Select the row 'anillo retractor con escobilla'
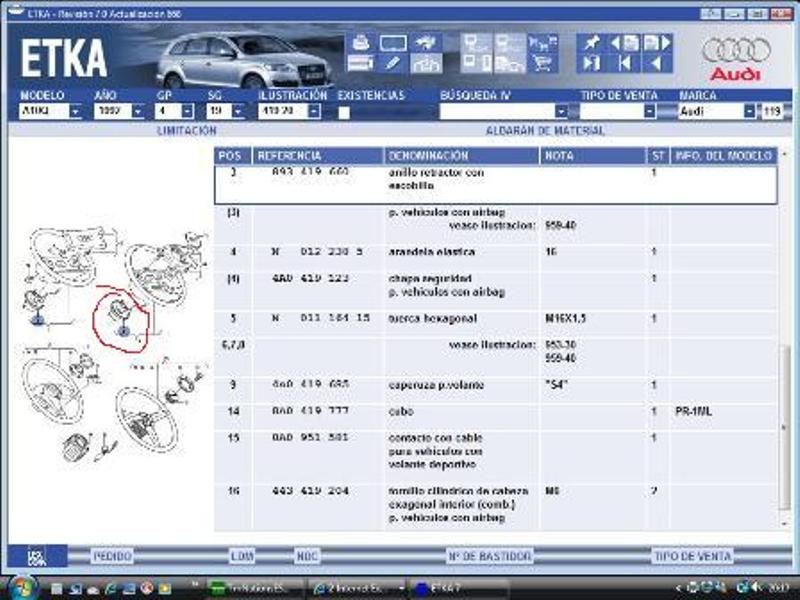This screenshot has width=800, height=600. tap(495, 184)
